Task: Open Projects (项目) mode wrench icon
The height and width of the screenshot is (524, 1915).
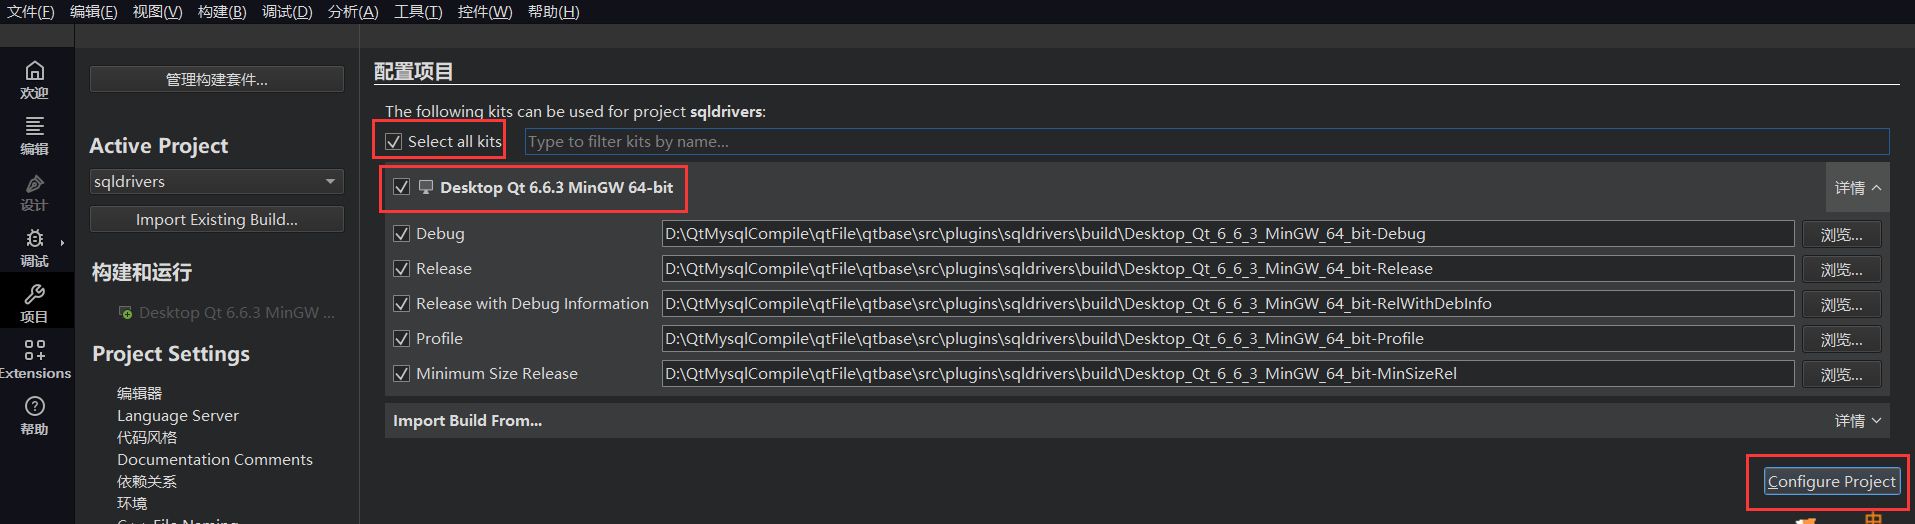Action: pos(35,302)
